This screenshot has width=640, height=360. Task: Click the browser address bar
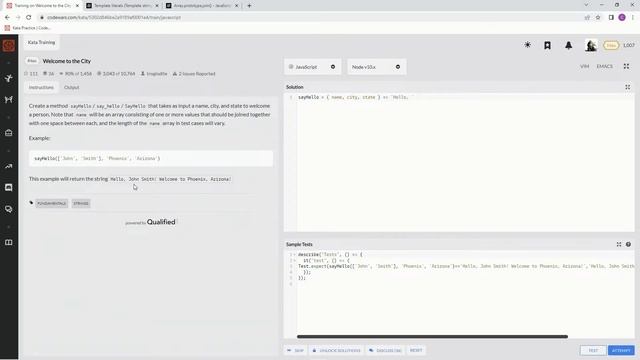pos(310,18)
